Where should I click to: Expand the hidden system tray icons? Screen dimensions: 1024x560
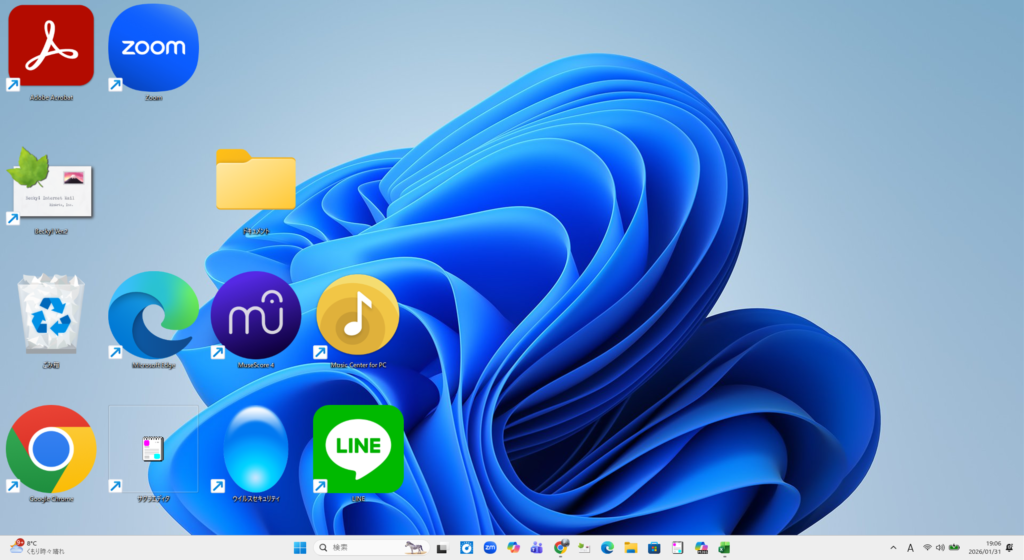pos(893,547)
